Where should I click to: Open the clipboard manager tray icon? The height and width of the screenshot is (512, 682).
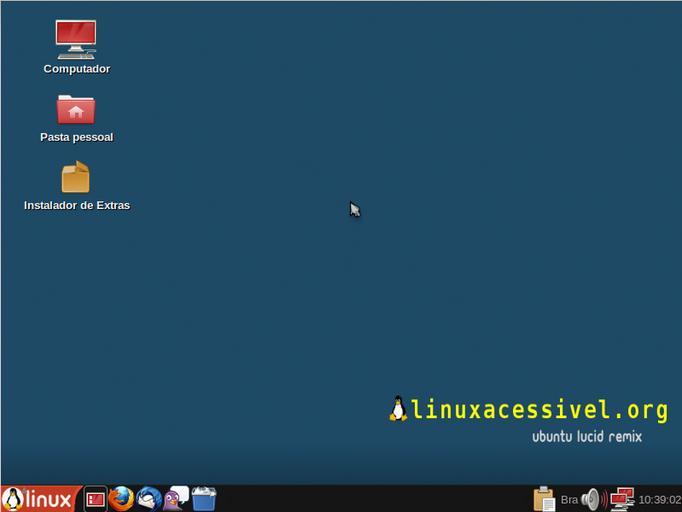coord(544,498)
